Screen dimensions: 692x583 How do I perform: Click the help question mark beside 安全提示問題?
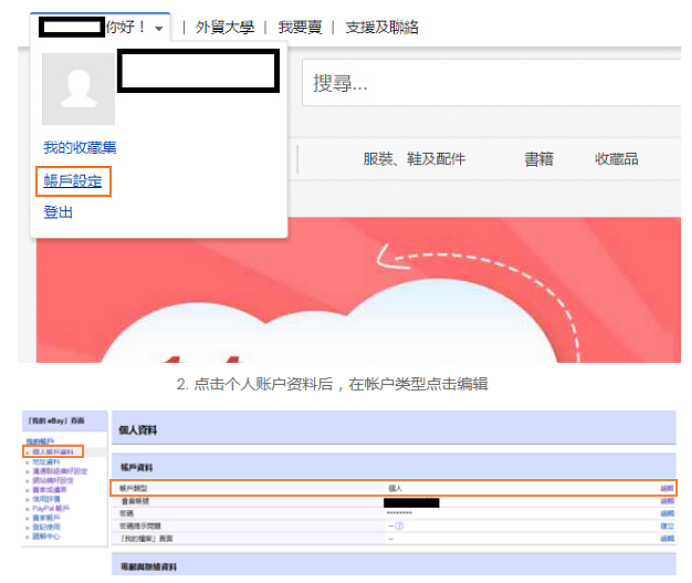(400, 525)
